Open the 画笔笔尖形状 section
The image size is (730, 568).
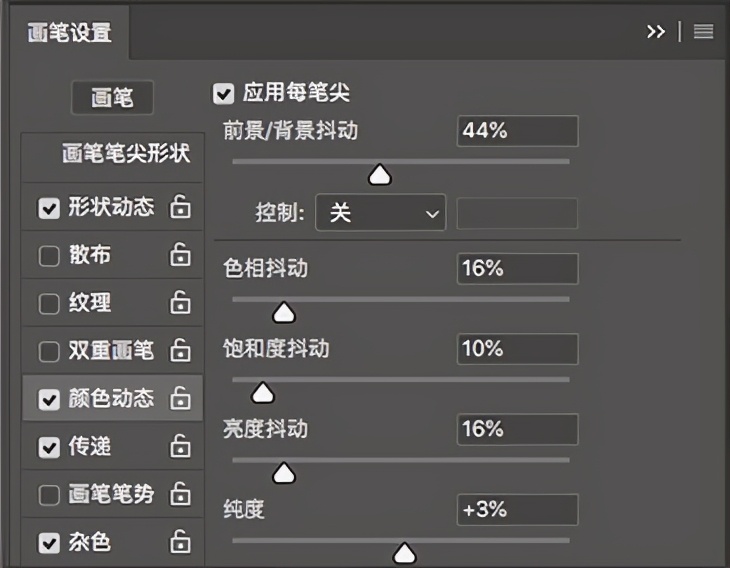tap(125, 154)
